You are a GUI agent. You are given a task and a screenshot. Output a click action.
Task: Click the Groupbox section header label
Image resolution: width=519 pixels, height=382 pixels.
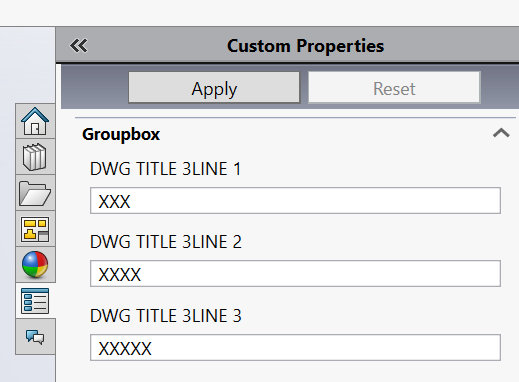(121, 134)
